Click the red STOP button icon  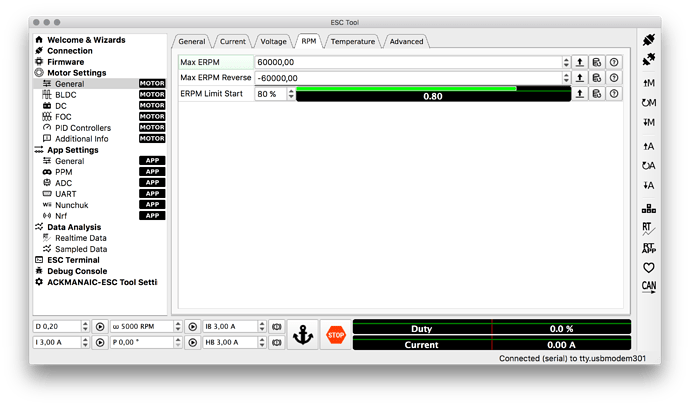coord(335,335)
